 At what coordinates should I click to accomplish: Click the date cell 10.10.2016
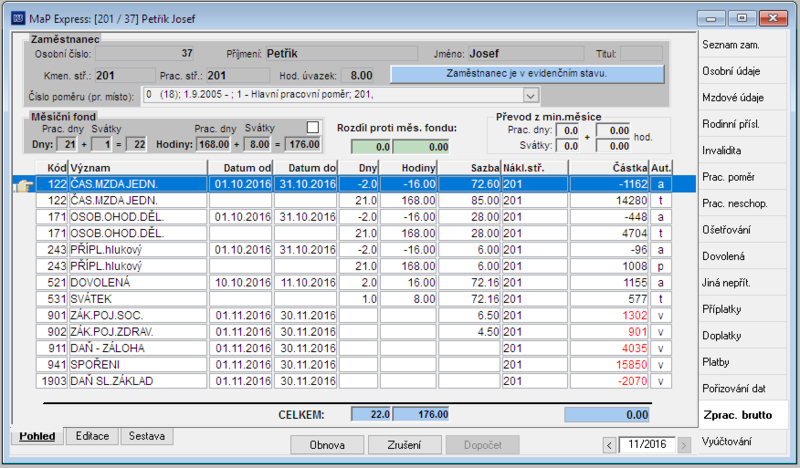click(241, 283)
